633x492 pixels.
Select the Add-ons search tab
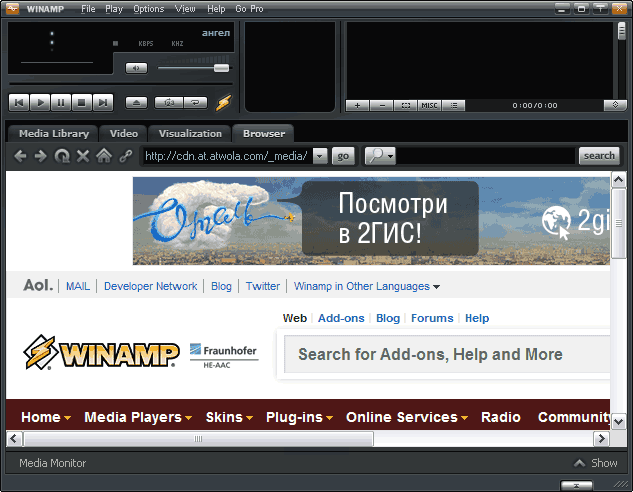click(341, 318)
